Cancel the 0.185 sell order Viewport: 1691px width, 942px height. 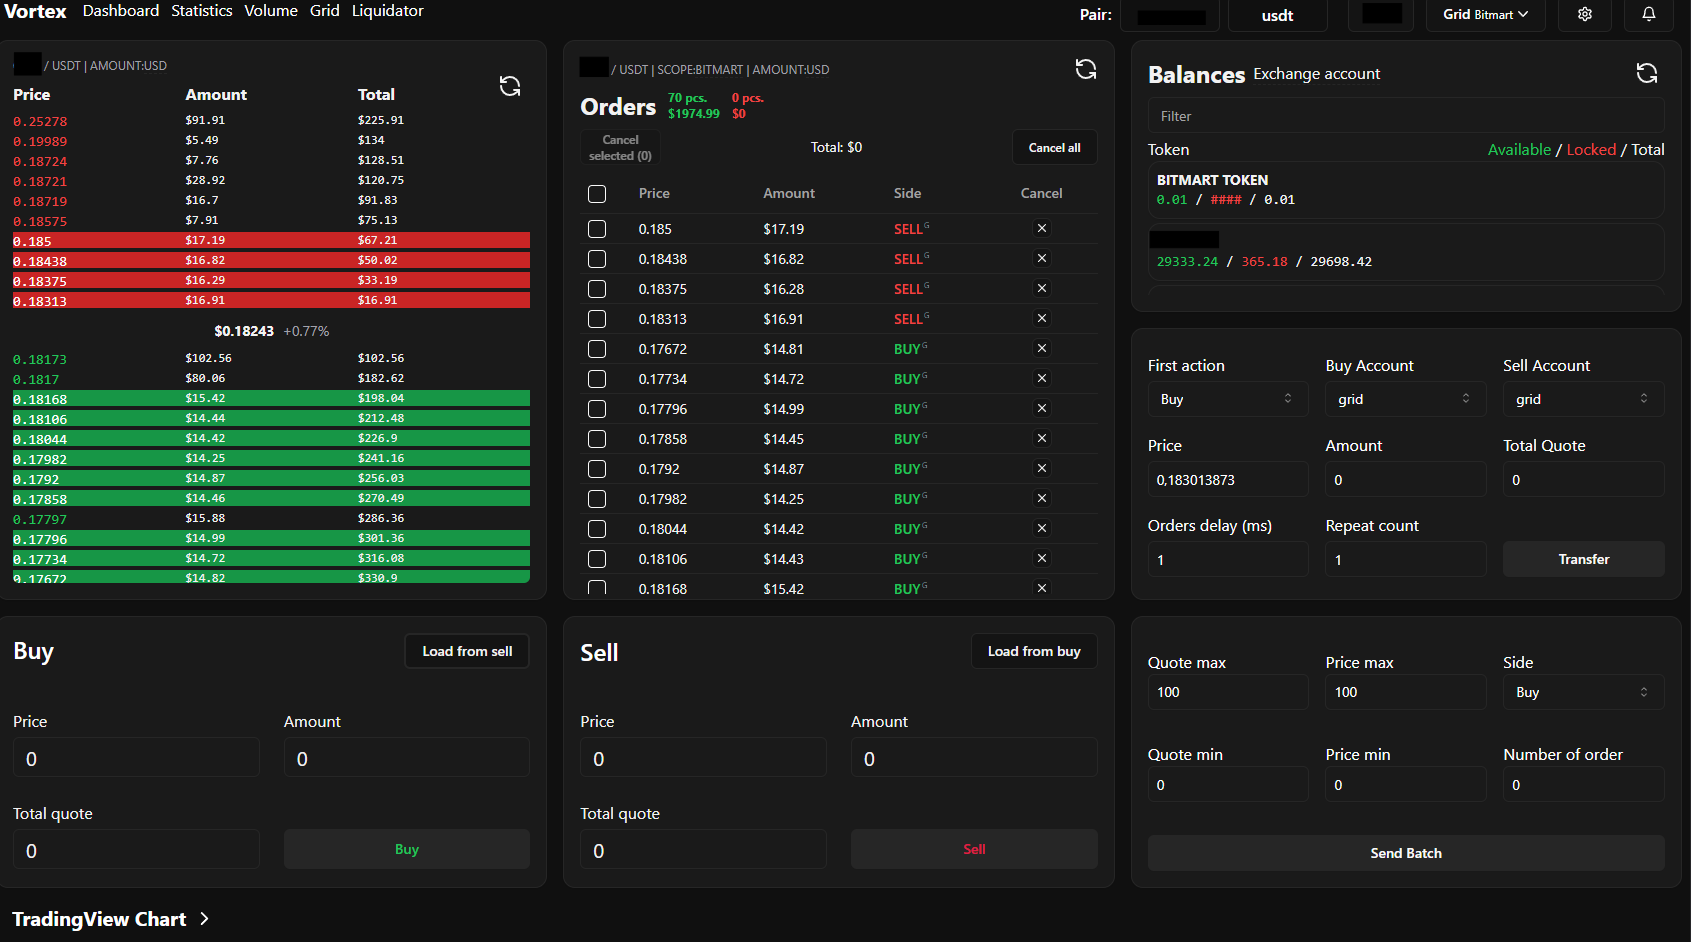pyautogui.click(x=1041, y=229)
